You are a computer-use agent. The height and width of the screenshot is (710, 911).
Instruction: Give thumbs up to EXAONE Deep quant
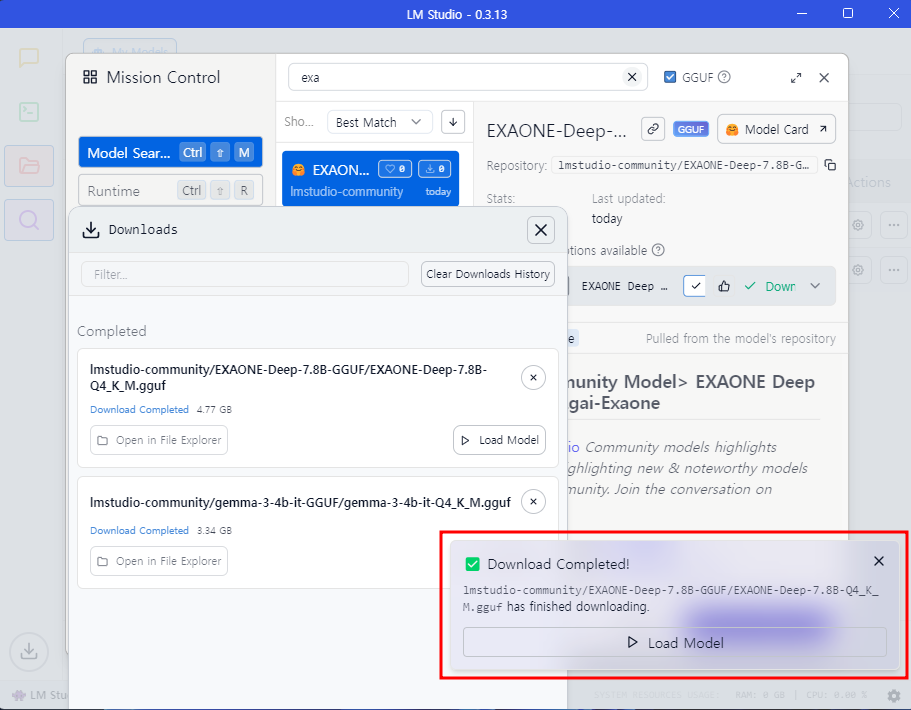724,286
